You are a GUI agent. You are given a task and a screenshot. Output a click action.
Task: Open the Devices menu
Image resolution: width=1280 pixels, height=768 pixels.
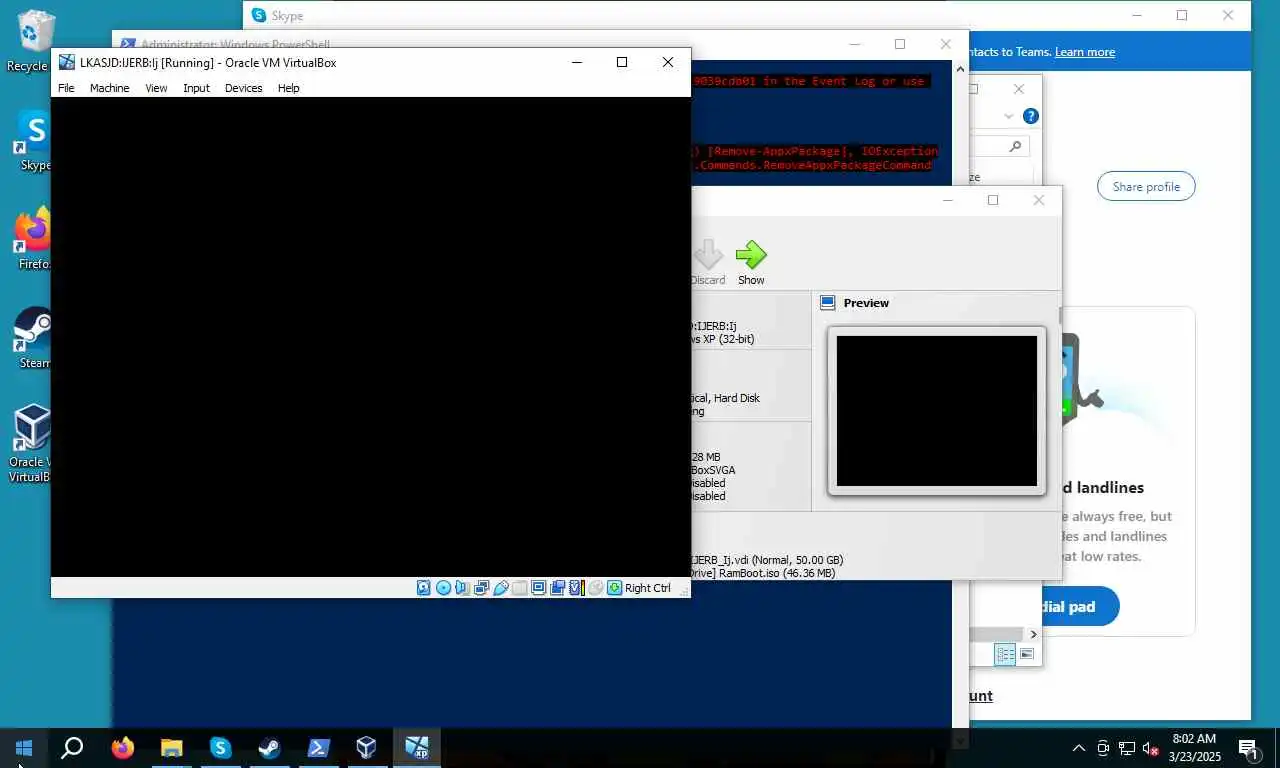[243, 88]
